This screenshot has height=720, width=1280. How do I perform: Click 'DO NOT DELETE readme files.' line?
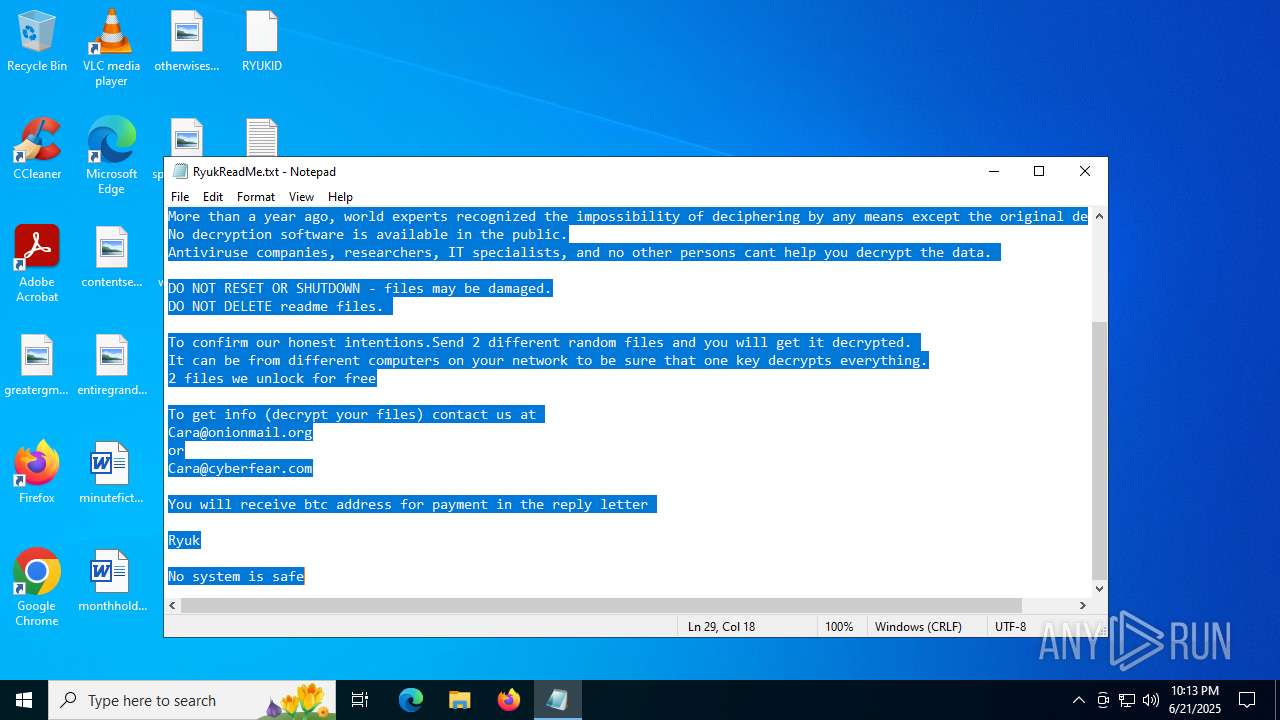click(276, 306)
